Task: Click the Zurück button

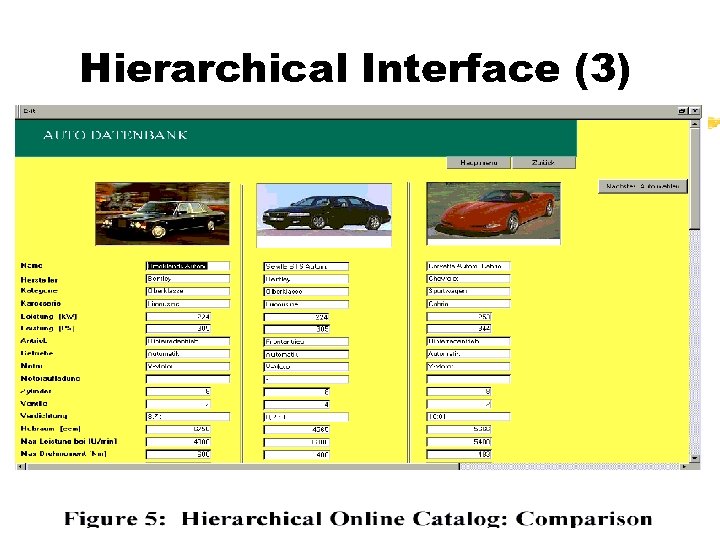Action: [544, 163]
